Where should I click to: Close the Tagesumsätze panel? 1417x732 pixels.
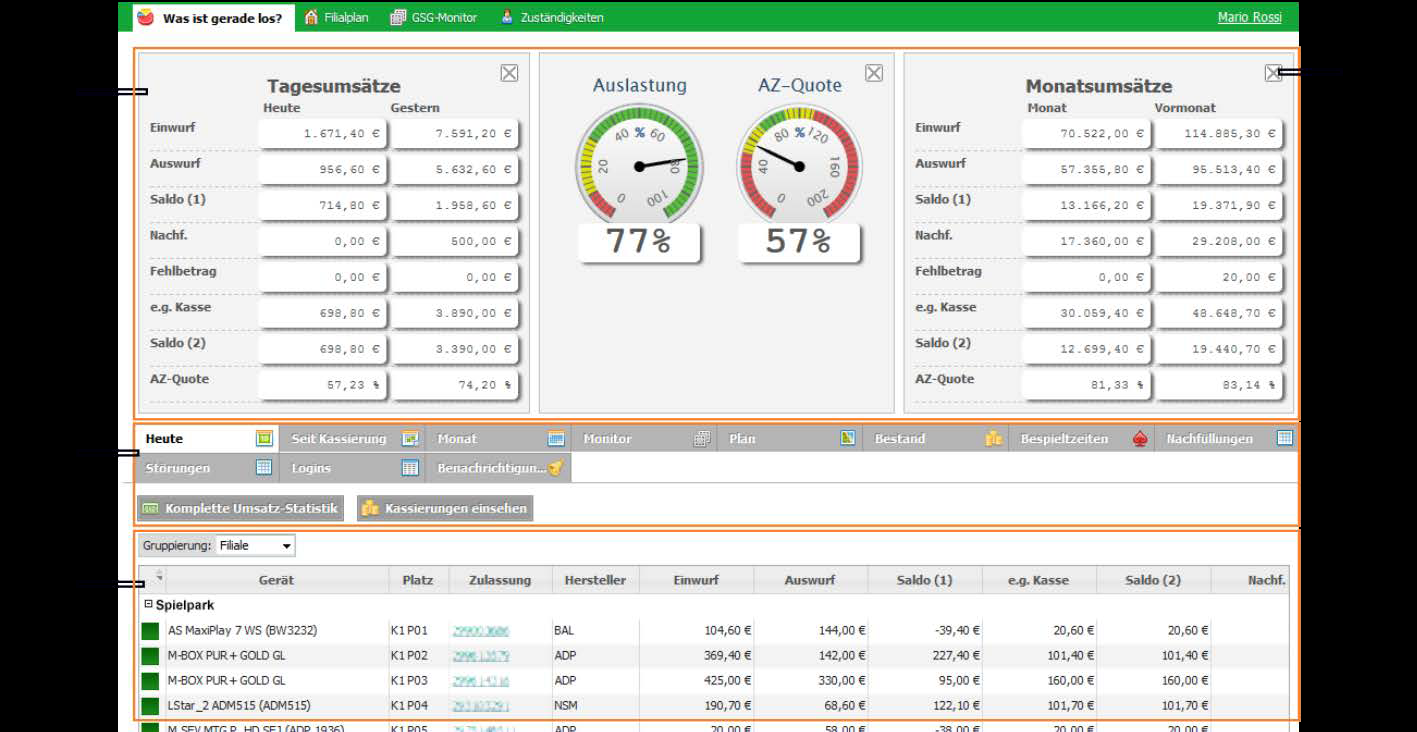point(509,72)
